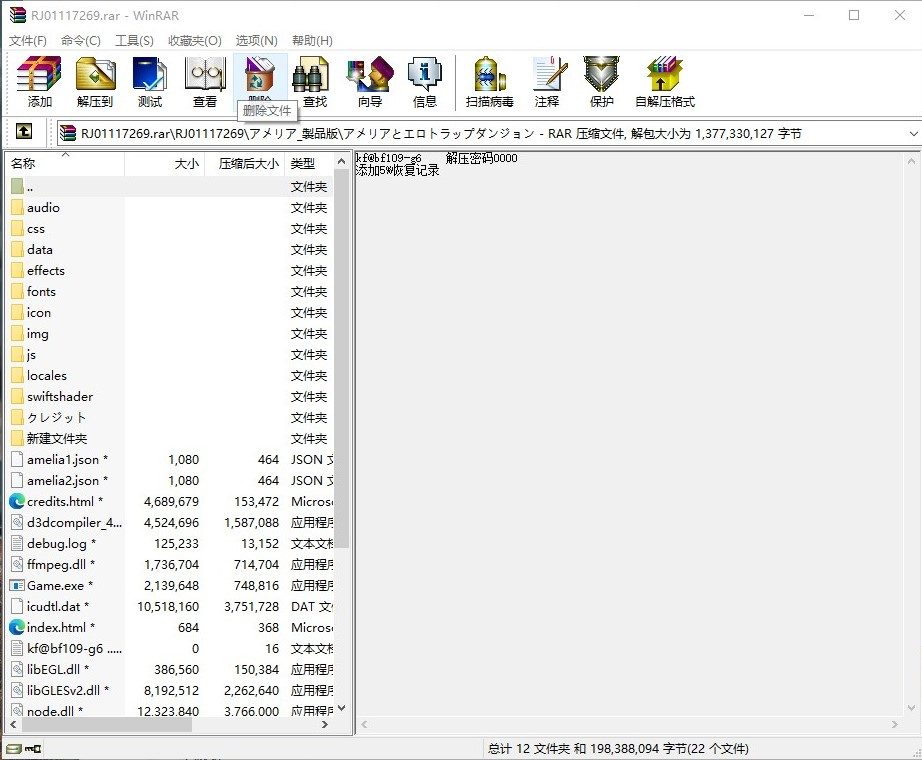This screenshot has width=922, height=760.
Task: Open the File (文件) menu
Action: click(28, 41)
